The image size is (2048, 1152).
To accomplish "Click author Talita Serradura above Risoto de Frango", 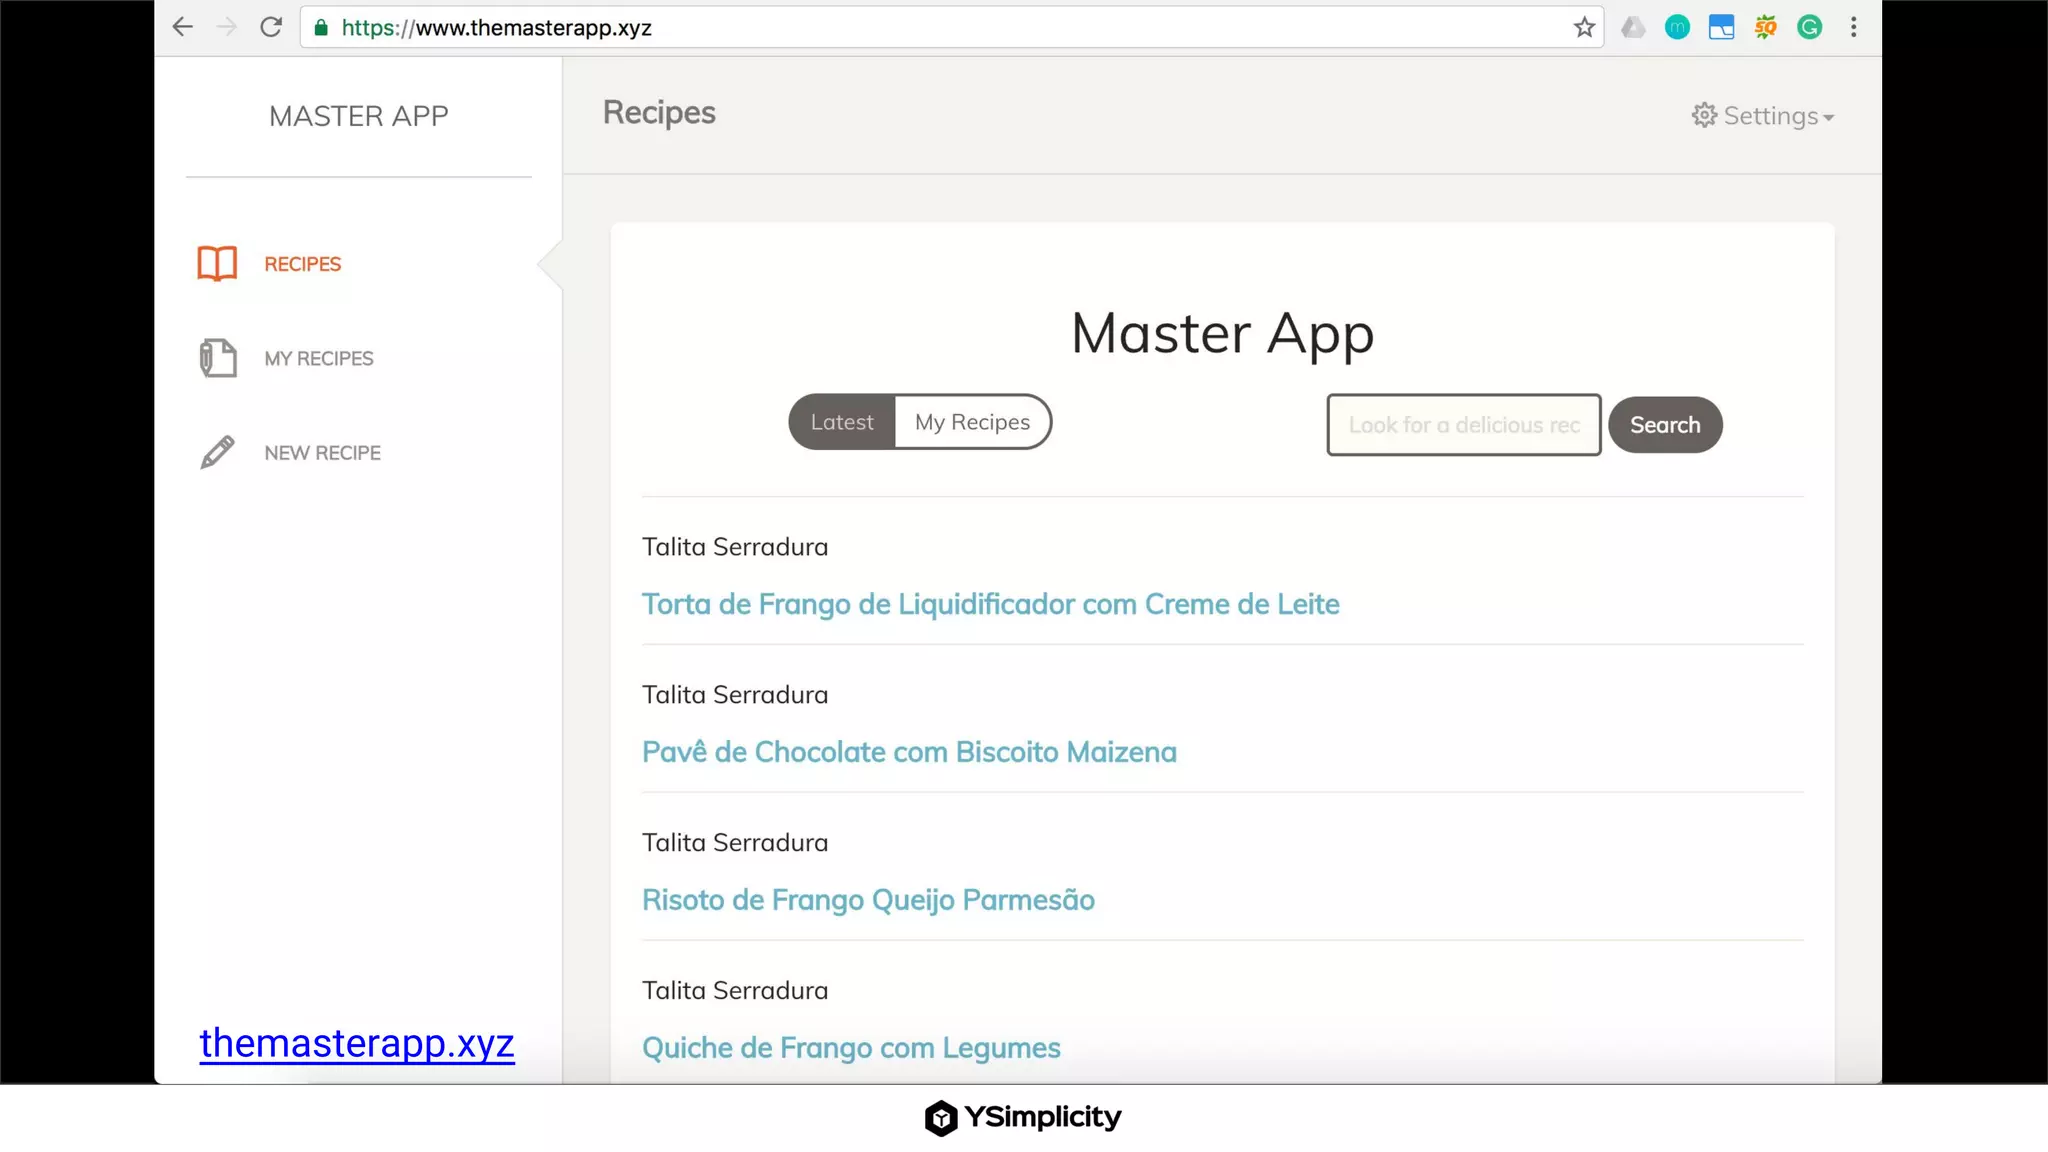I will [735, 843].
